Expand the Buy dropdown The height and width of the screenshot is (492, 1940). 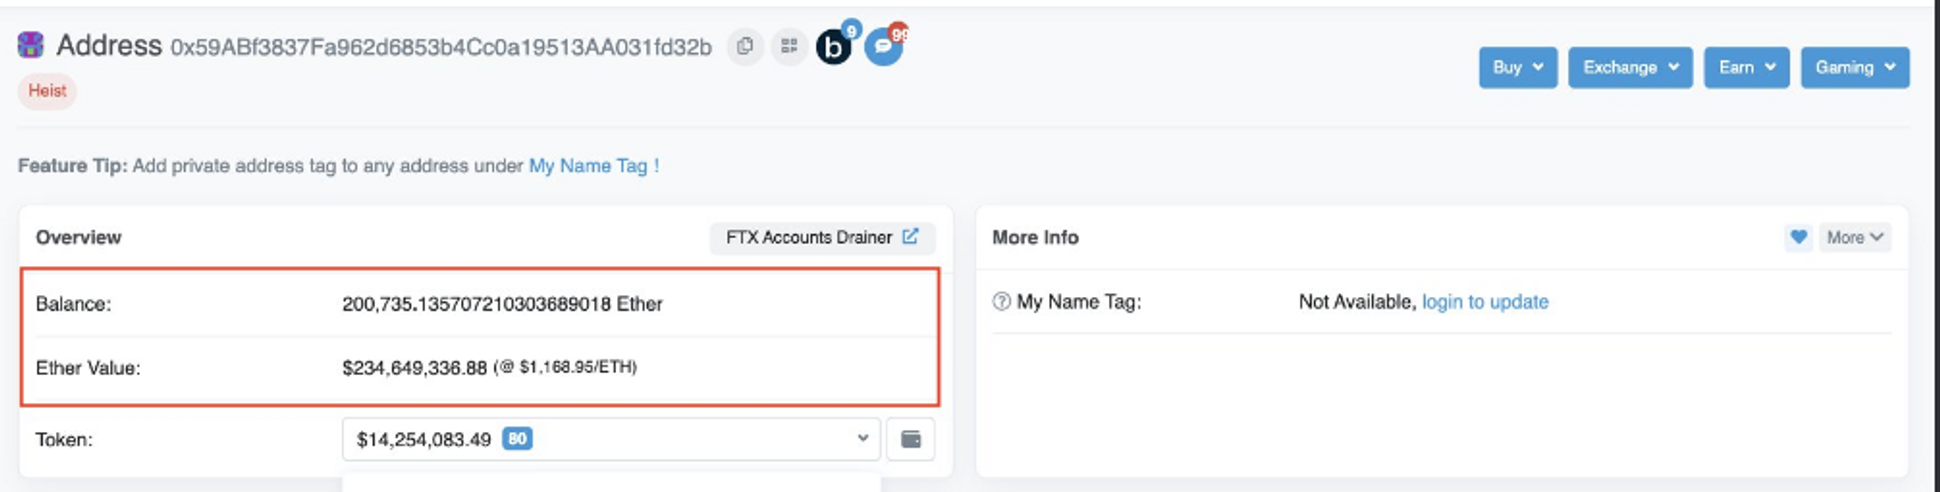(1517, 67)
